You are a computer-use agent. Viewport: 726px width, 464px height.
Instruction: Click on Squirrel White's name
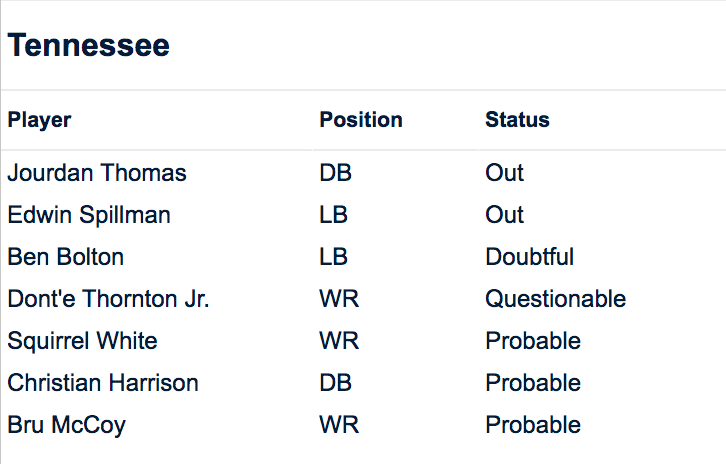pos(82,341)
